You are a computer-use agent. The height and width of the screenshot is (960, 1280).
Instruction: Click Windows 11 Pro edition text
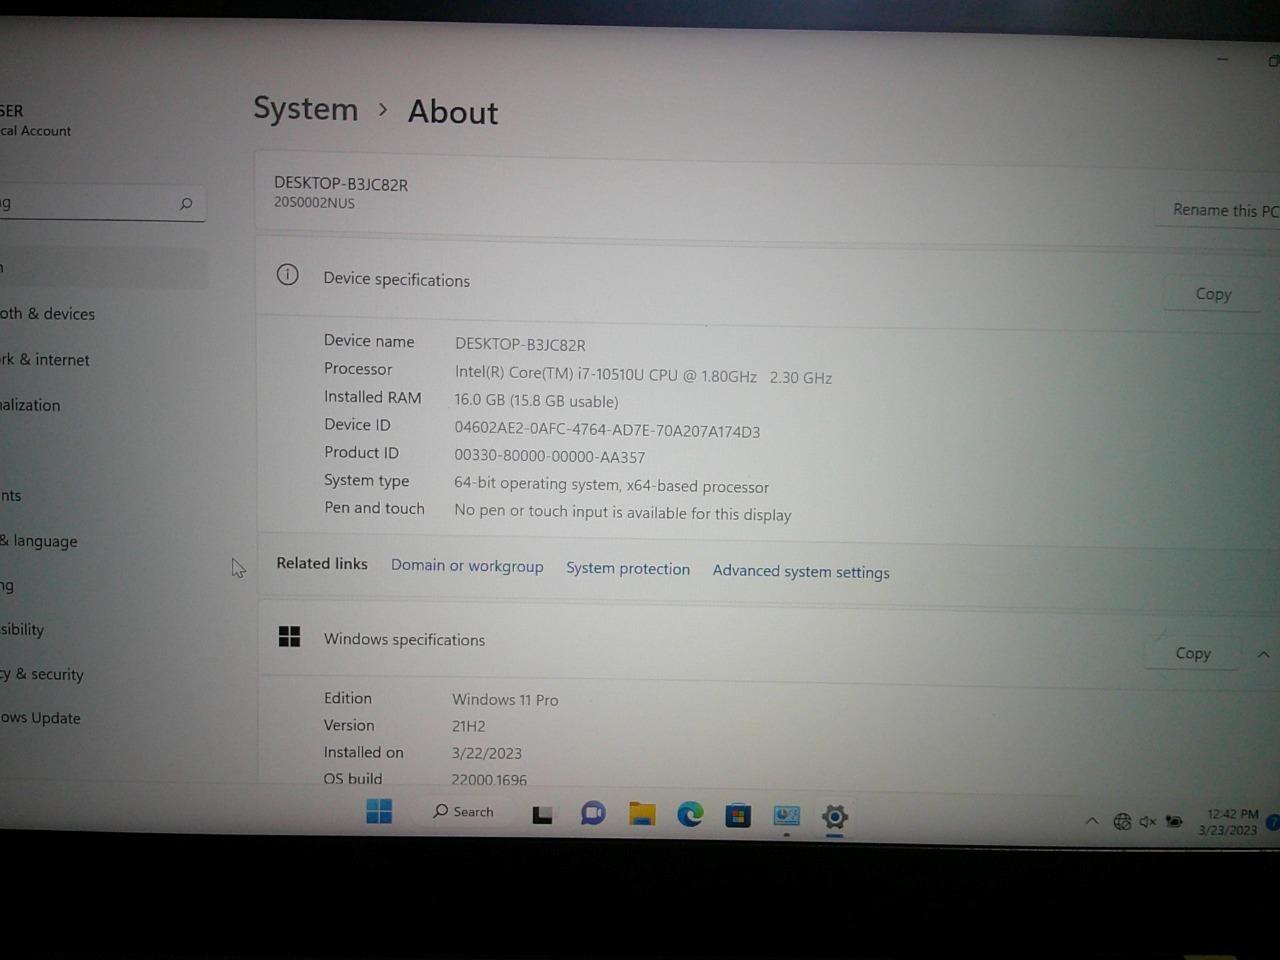(505, 699)
